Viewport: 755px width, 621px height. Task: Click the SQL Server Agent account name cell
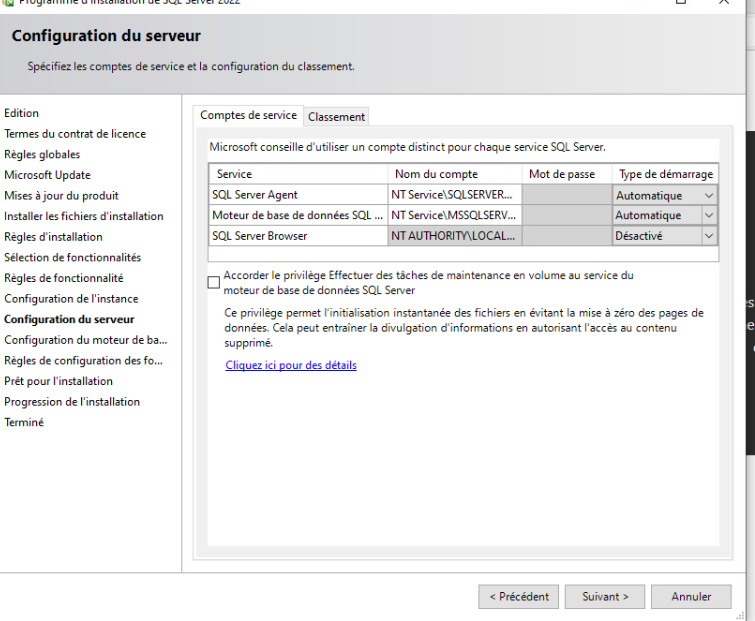(x=455, y=195)
